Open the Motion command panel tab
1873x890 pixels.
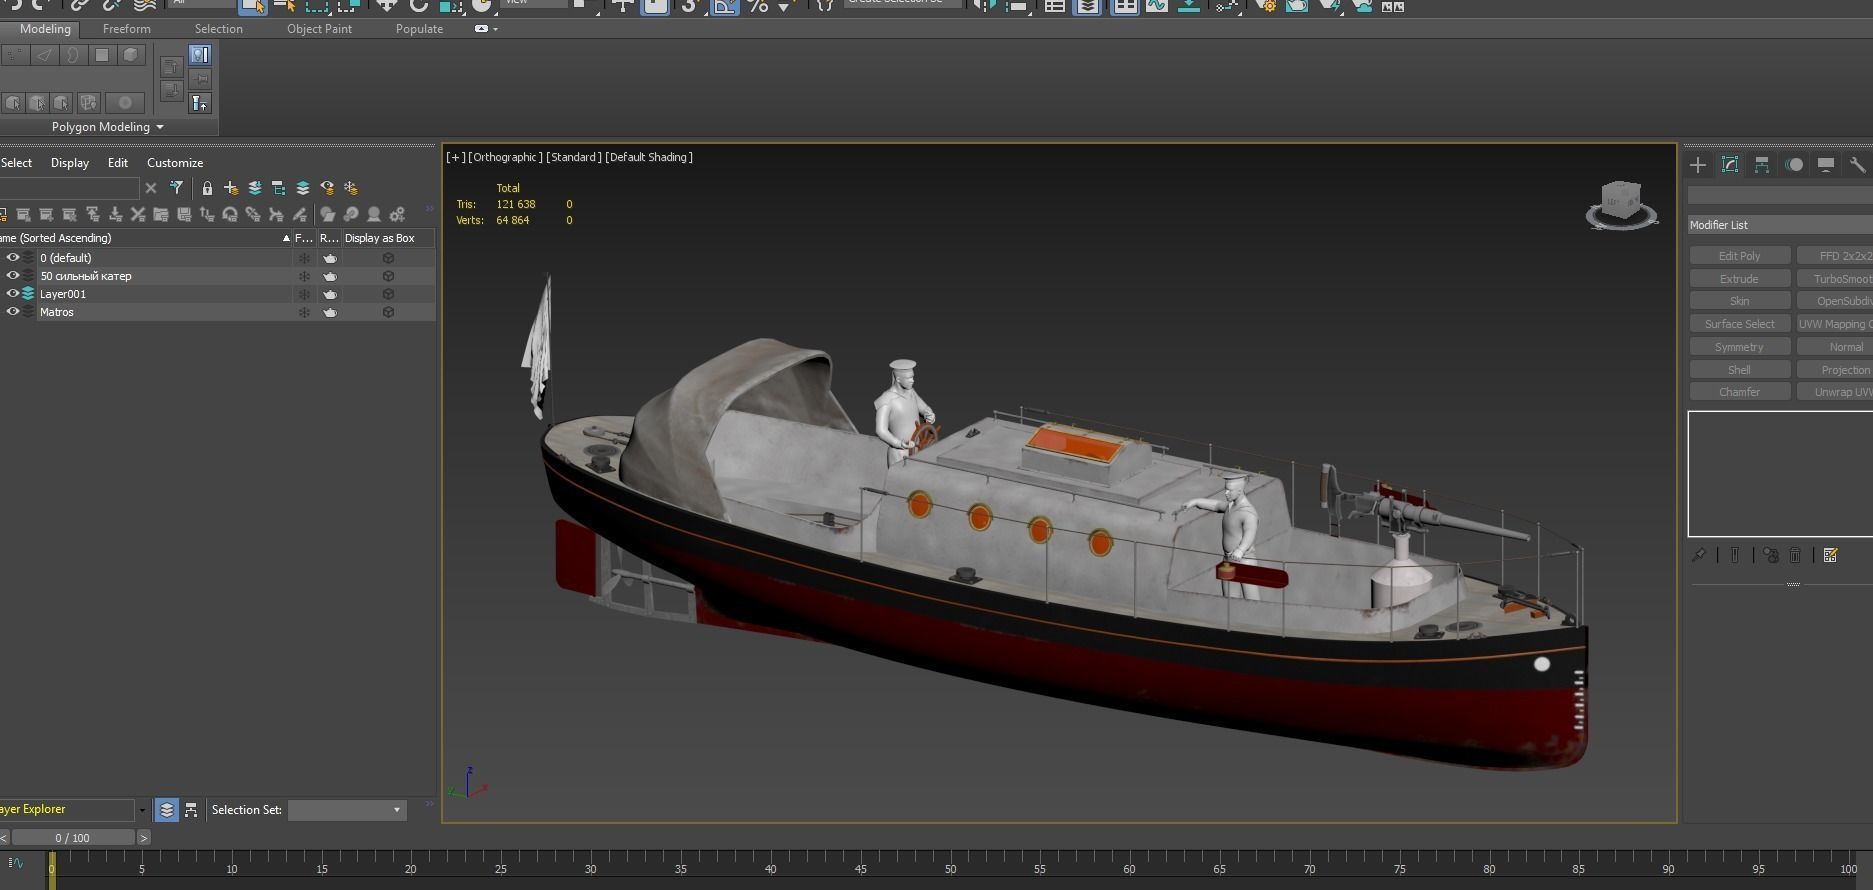point(1794,165)
